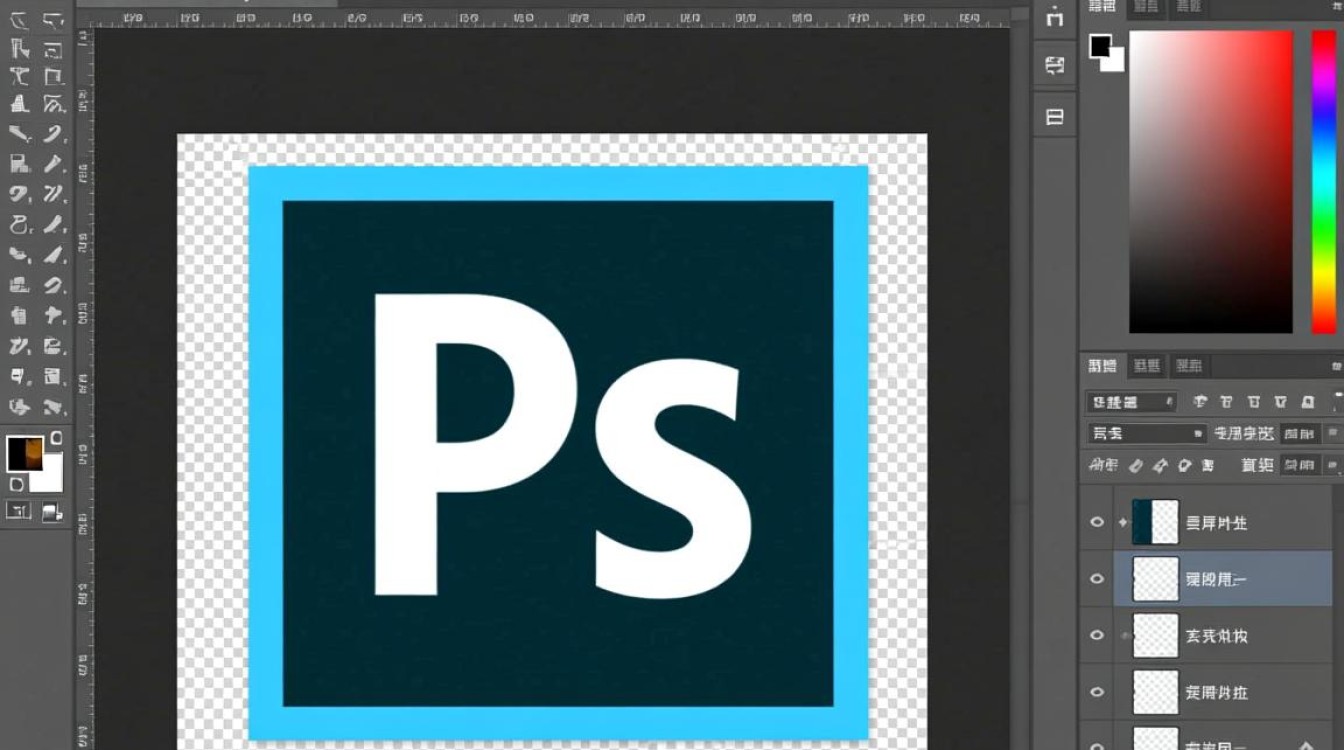The image size is (1344, 750).
Task: Open the layer filter type dropdown
Action: pyautogui.click(x=1131, y=402)
